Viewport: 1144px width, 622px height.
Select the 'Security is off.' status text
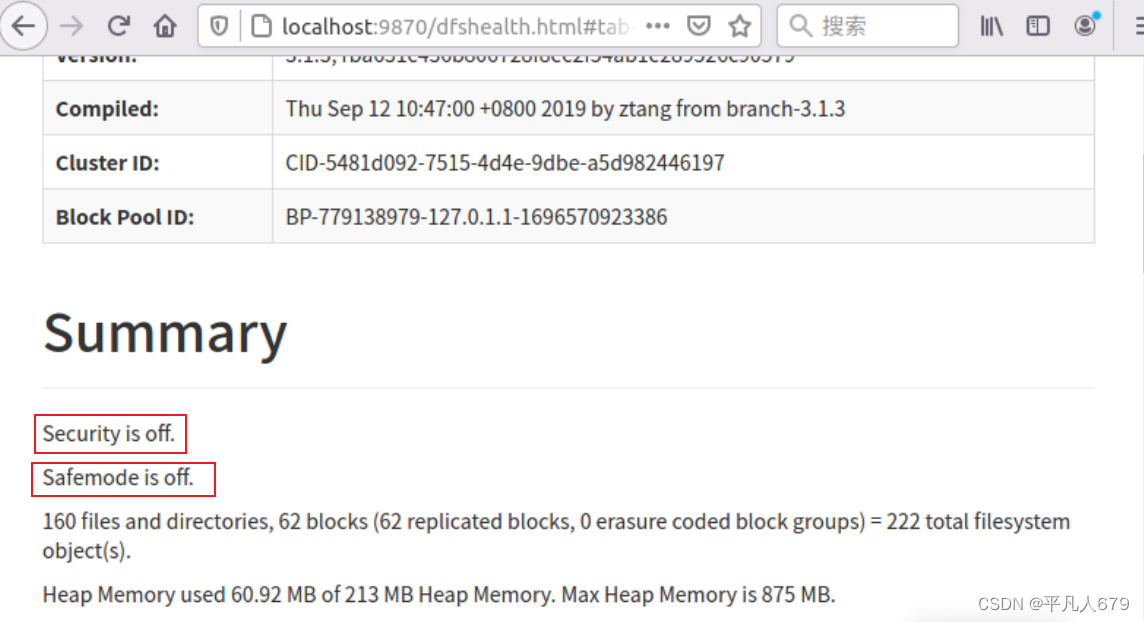110,434
